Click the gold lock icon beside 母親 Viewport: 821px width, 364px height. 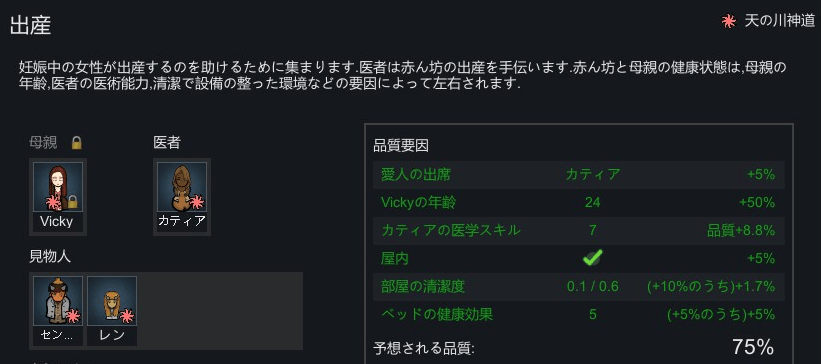coord(77,142)
